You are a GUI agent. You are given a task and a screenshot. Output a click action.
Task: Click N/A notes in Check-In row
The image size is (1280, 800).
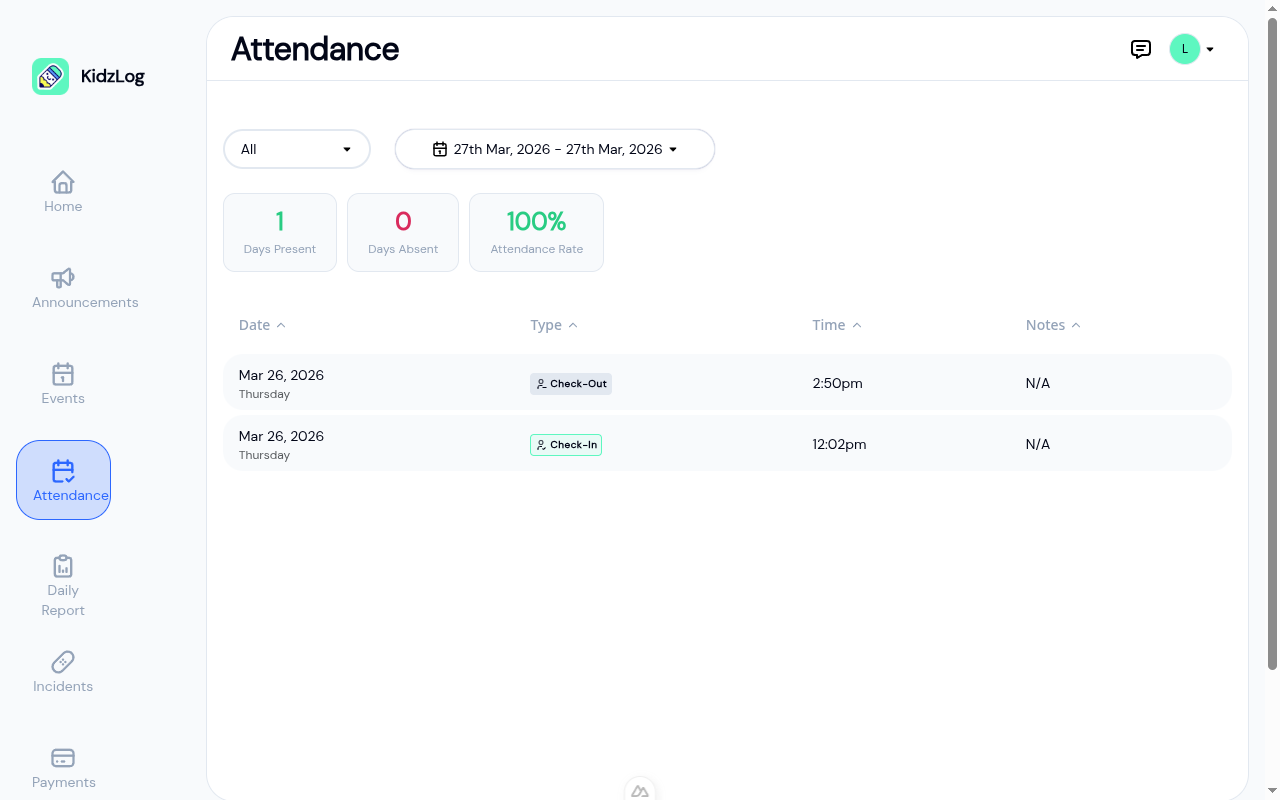[1038, 444]
